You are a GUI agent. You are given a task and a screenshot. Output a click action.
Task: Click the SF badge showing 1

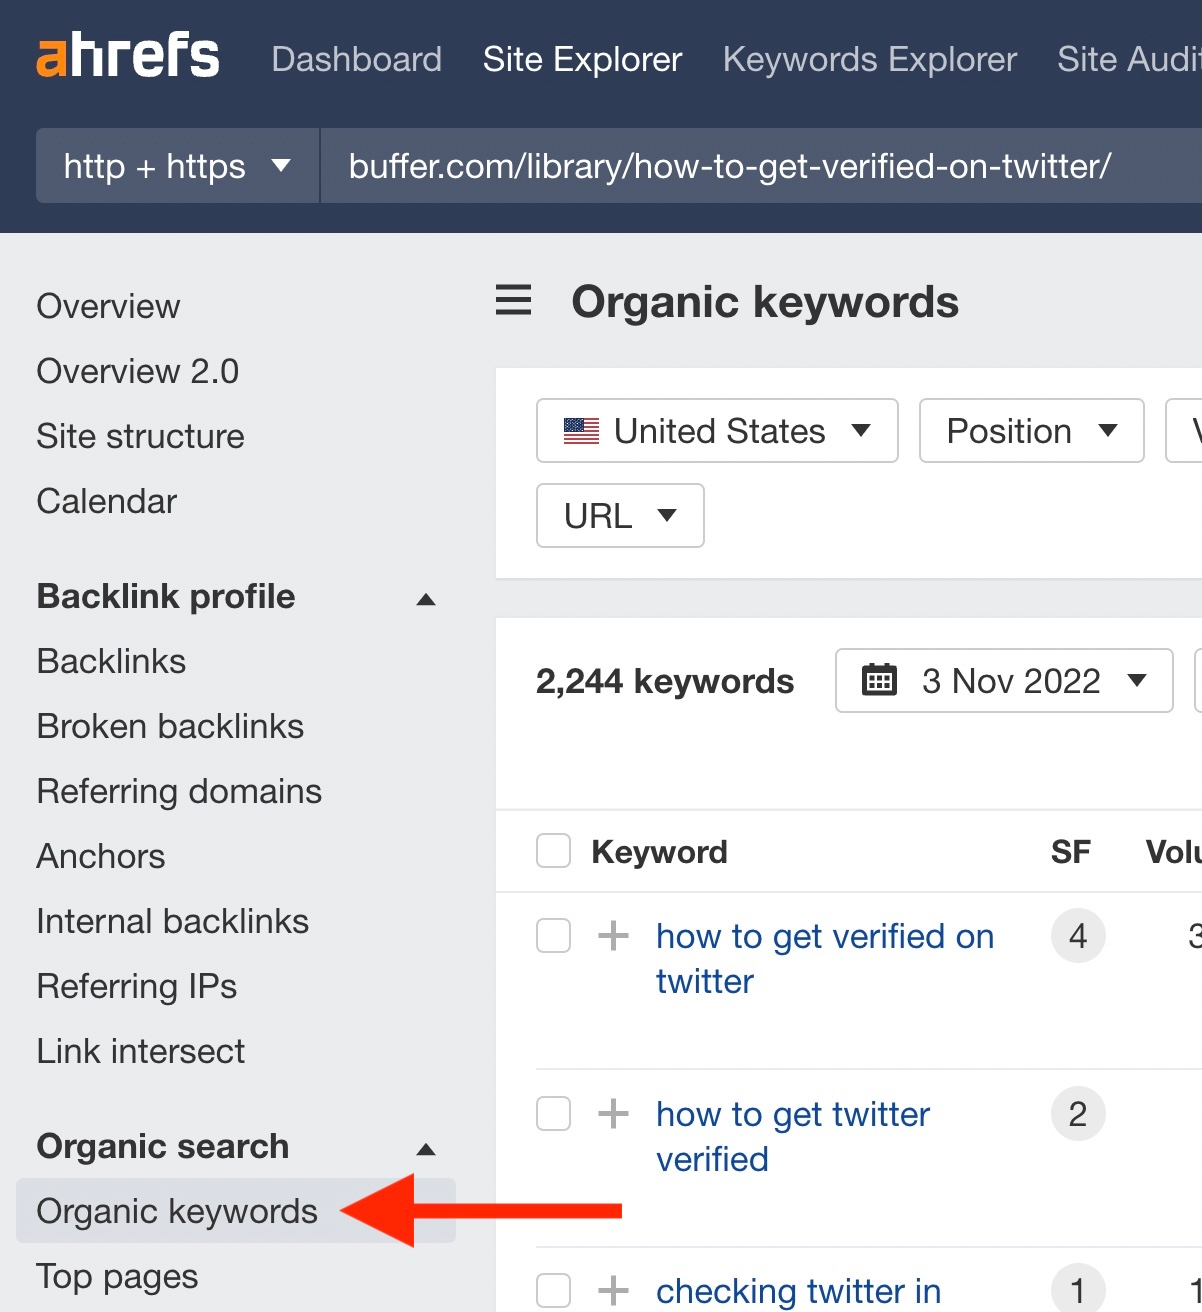pyautogui.click(x=1078, y=1290)
